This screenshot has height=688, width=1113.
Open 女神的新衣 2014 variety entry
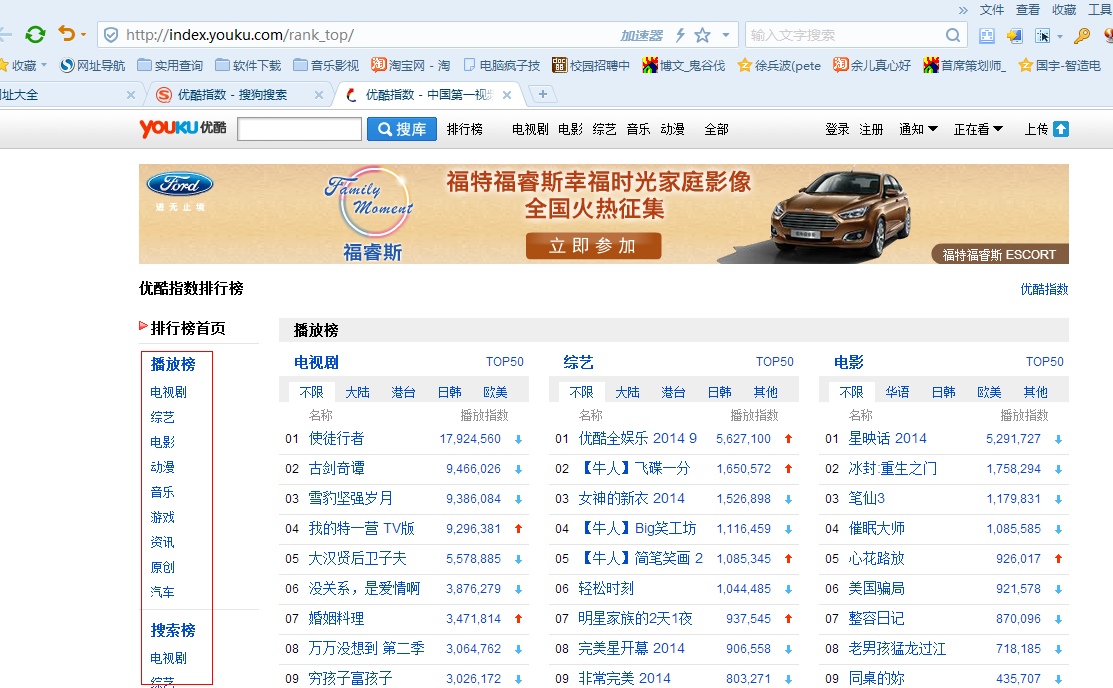(x=631, y=498)
